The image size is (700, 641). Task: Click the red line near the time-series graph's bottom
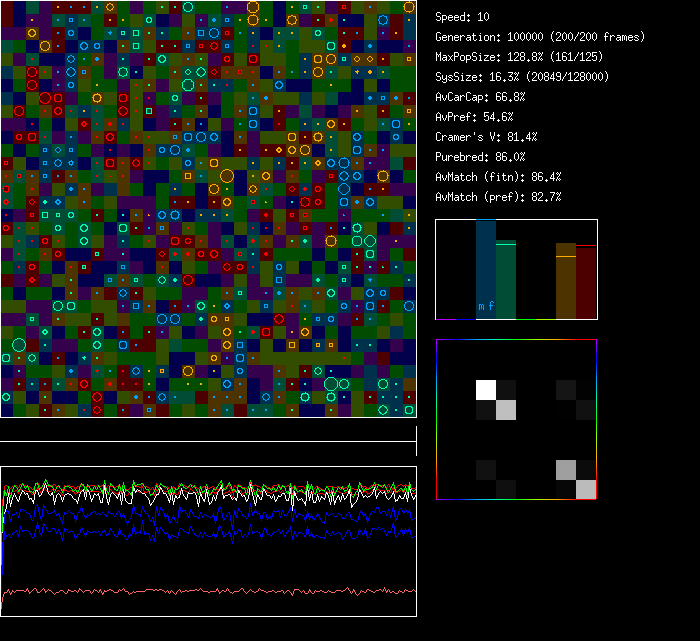tap(200, 591)
